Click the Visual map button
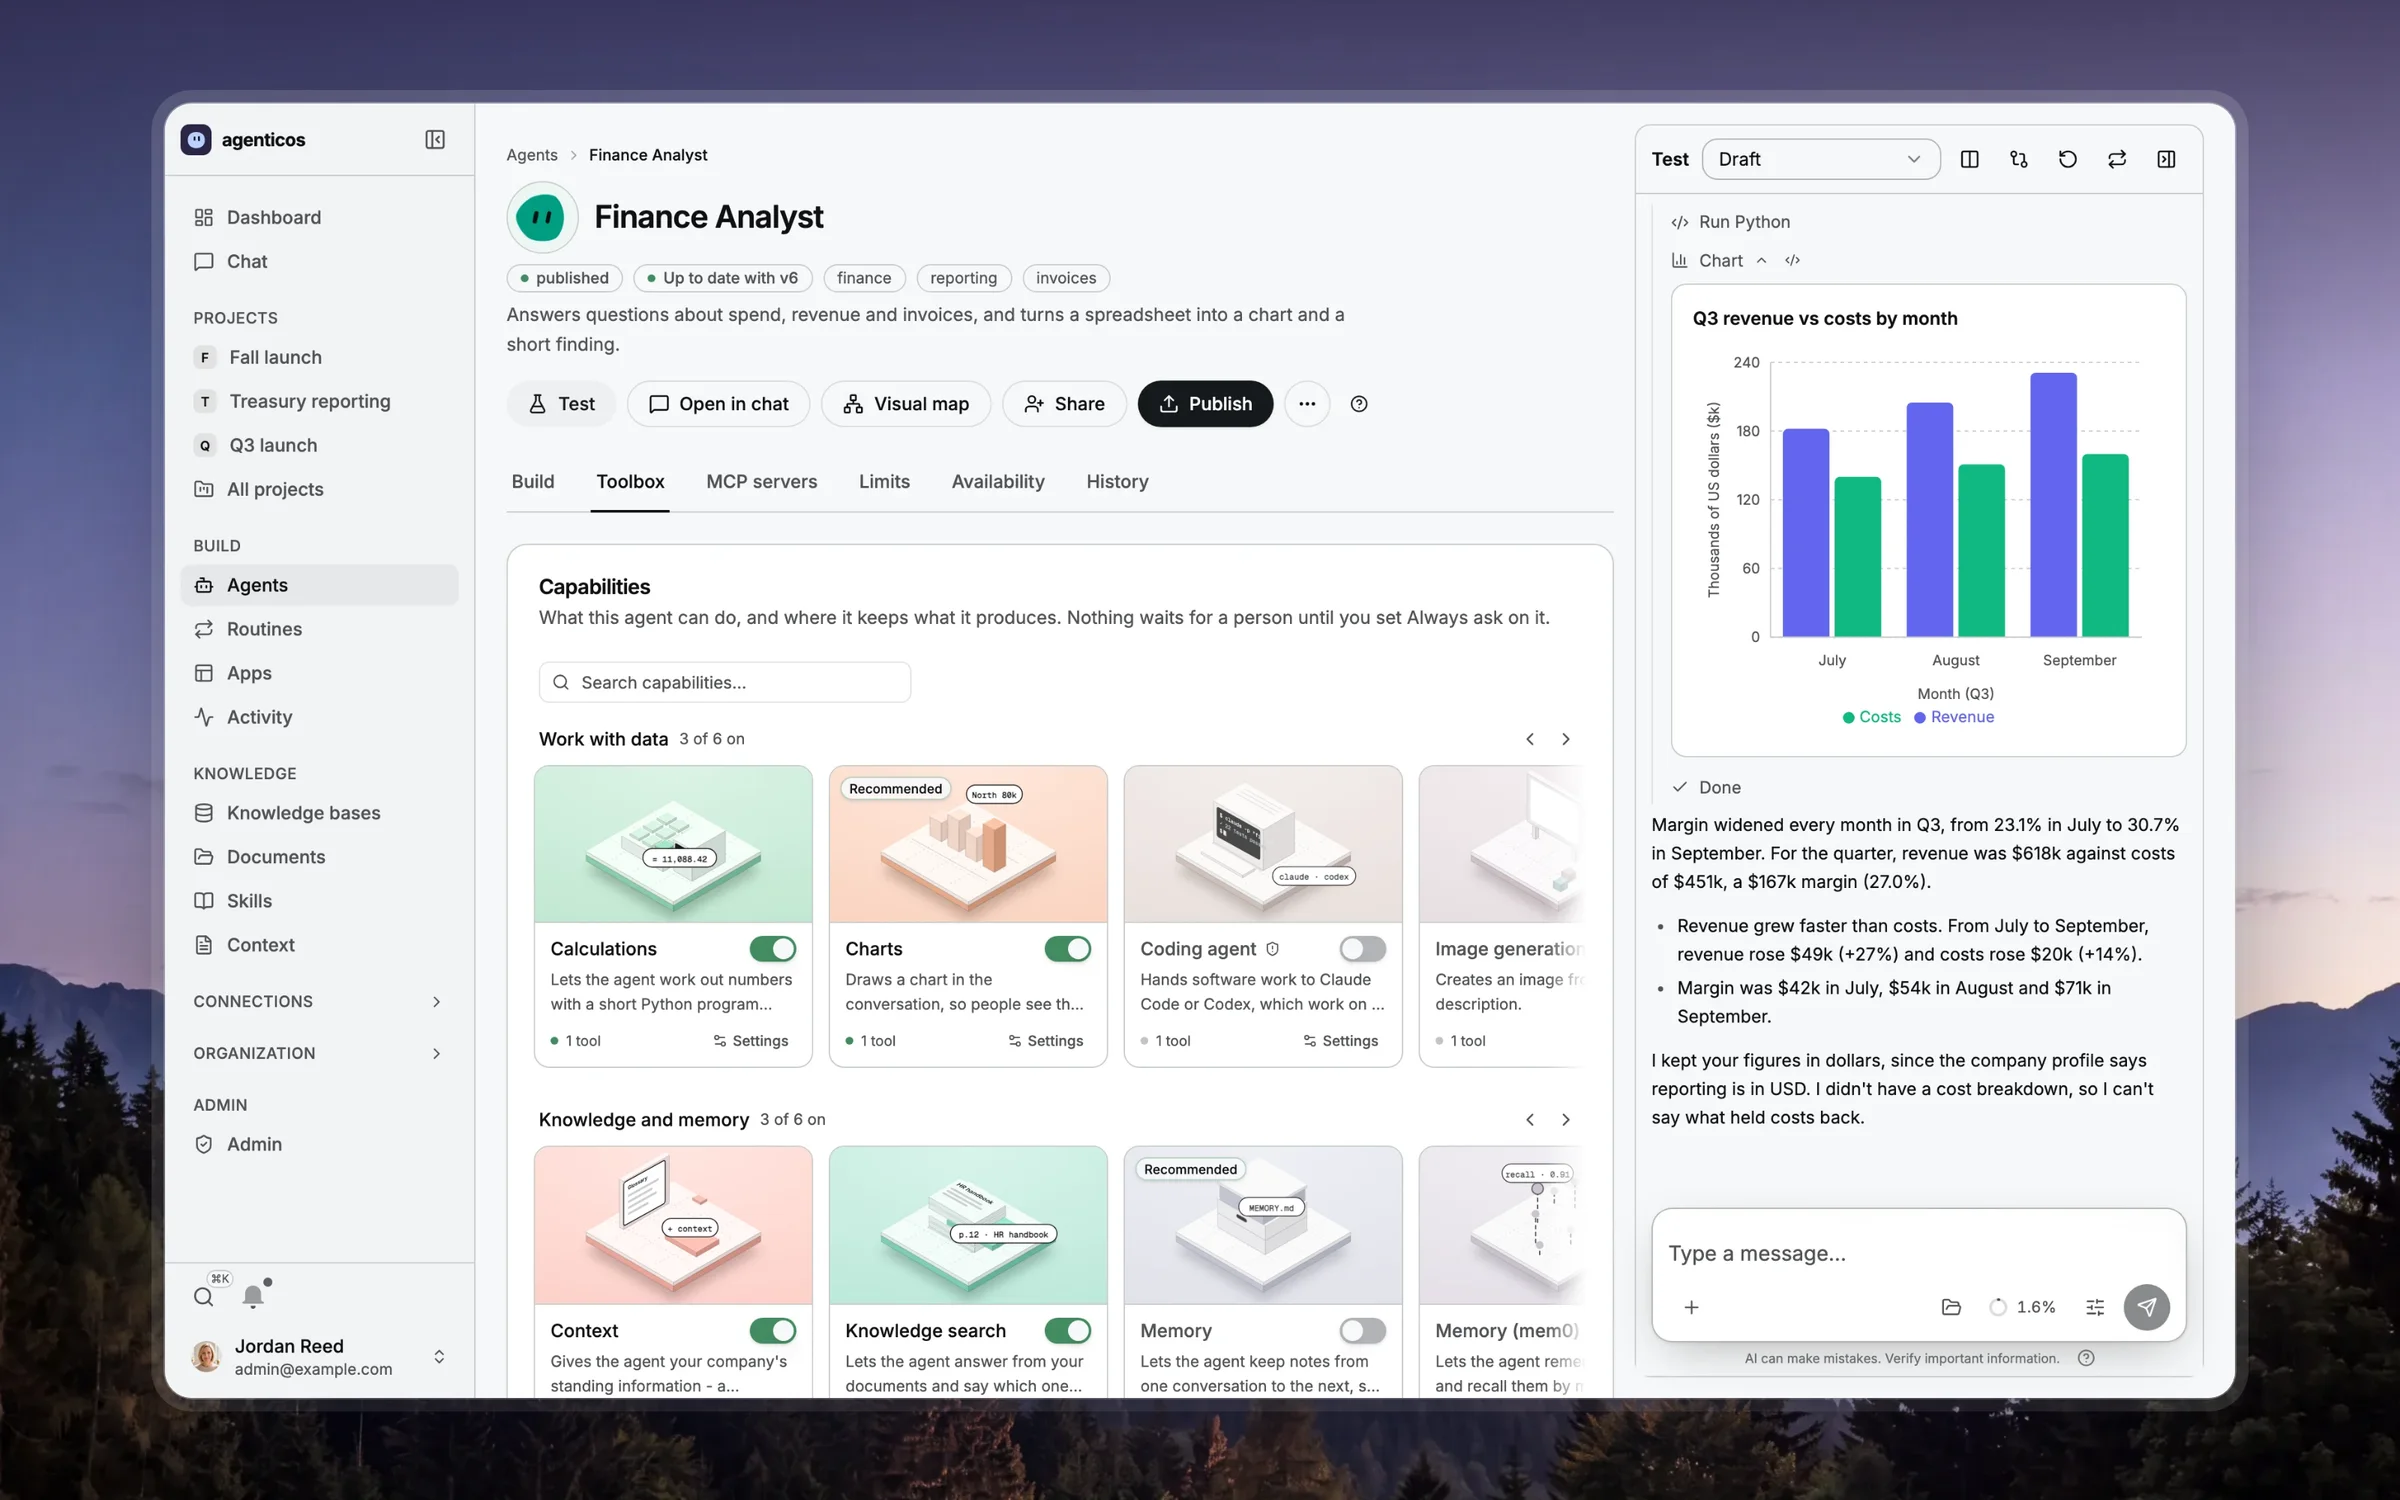This screenshot has height=1500, width=2400. [x=906, y=404]
